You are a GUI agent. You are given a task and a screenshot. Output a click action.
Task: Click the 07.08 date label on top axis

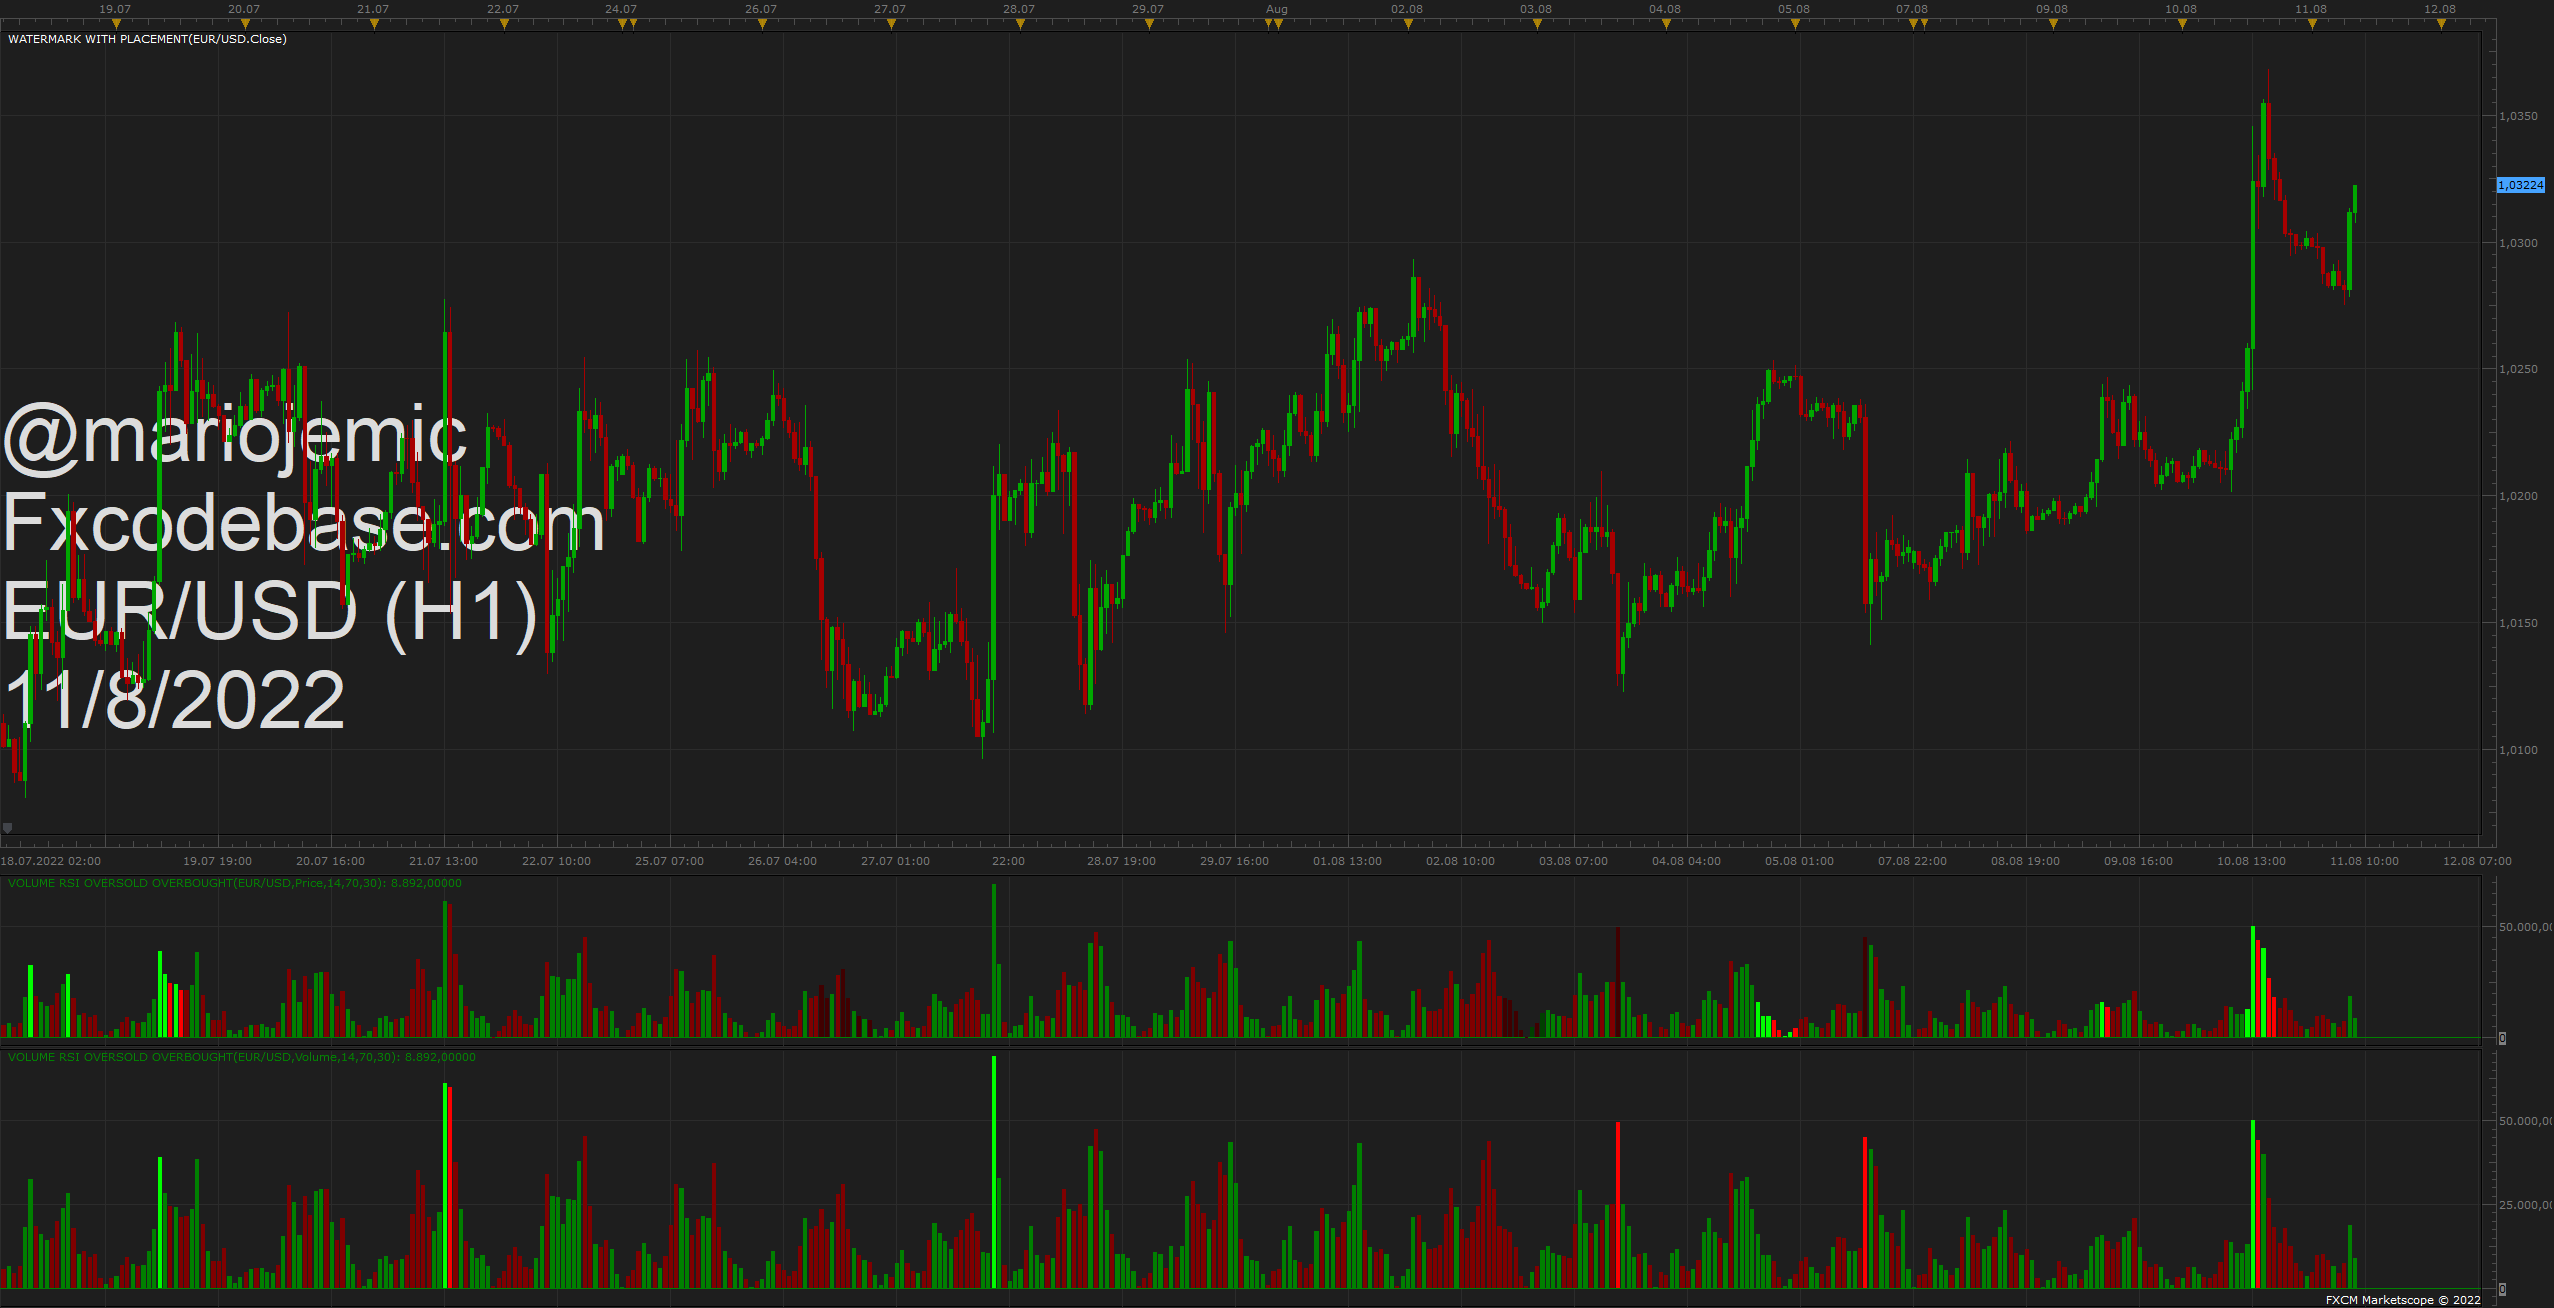coord(1912,9)
